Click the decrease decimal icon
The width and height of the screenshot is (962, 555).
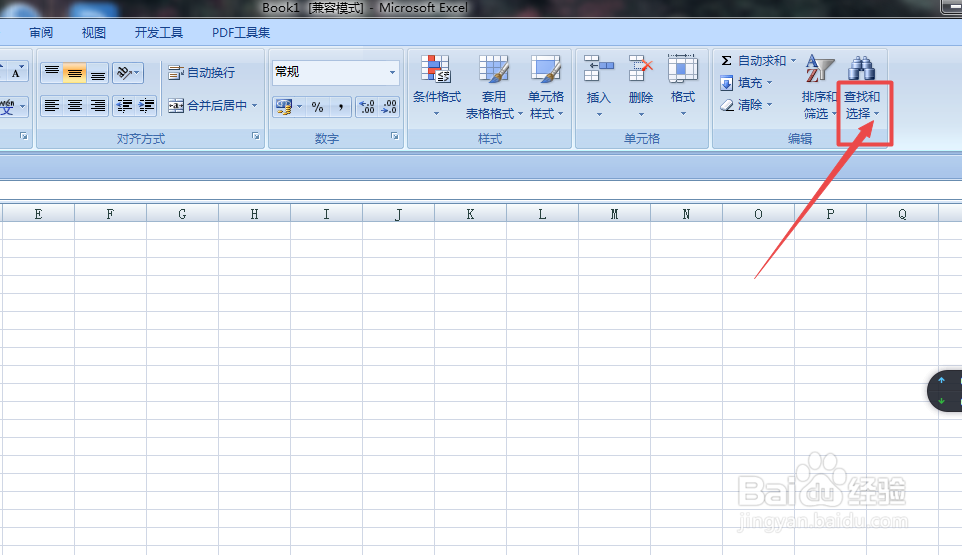(x=389, y=107)
